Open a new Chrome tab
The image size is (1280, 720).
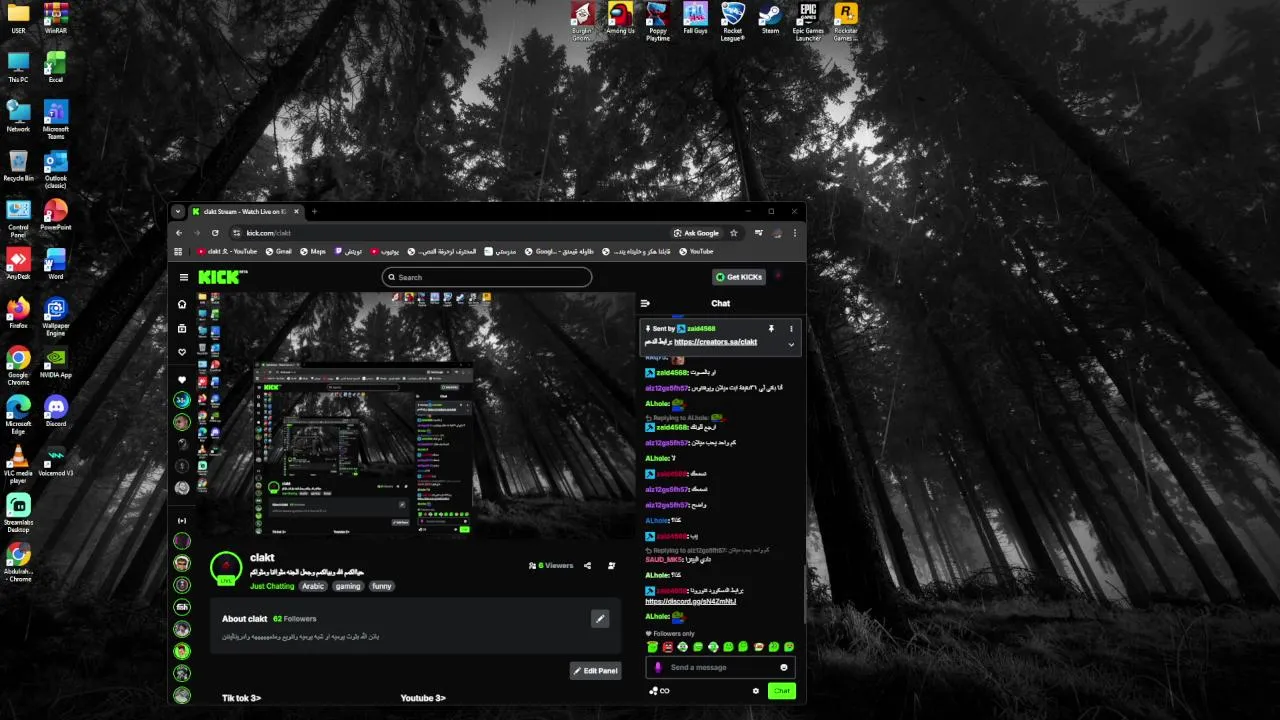[314, 211]
